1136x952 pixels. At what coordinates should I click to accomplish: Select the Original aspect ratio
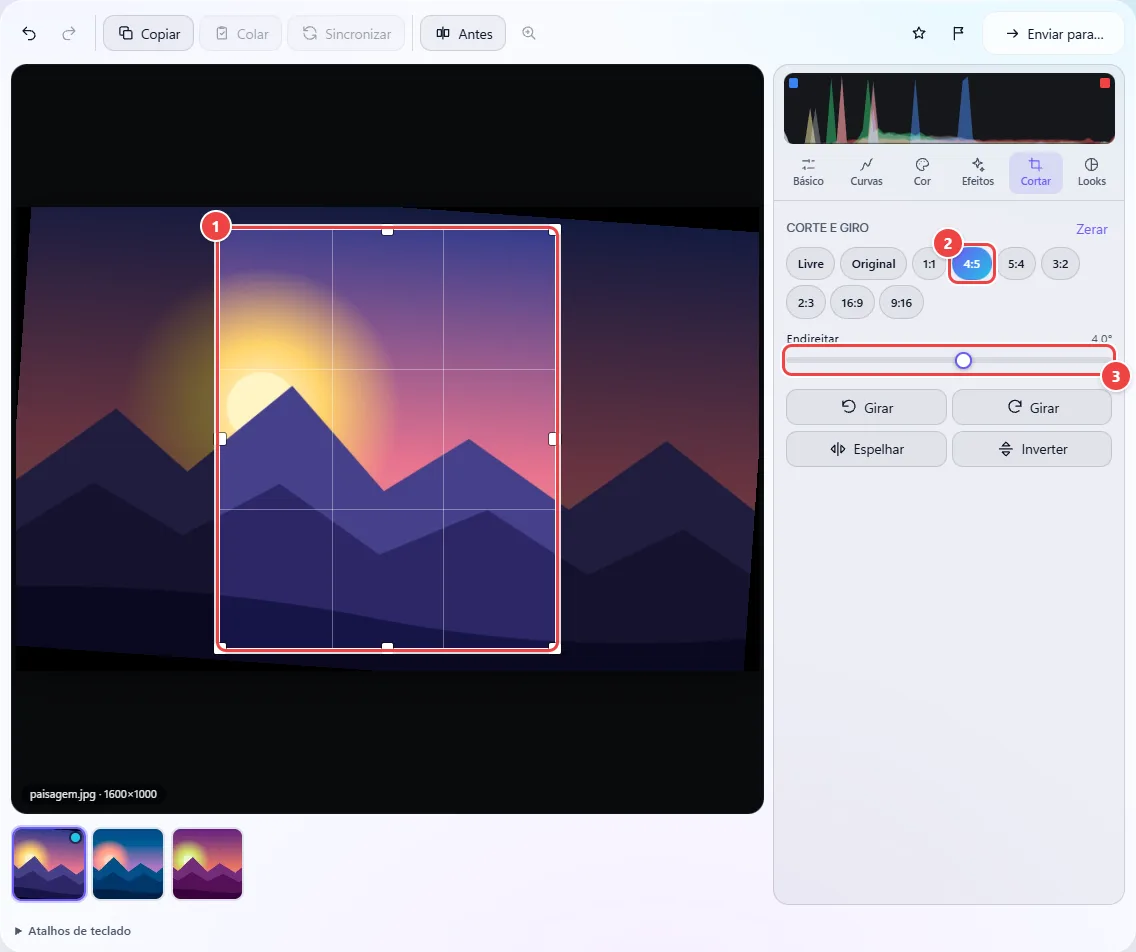click(873, 264)
